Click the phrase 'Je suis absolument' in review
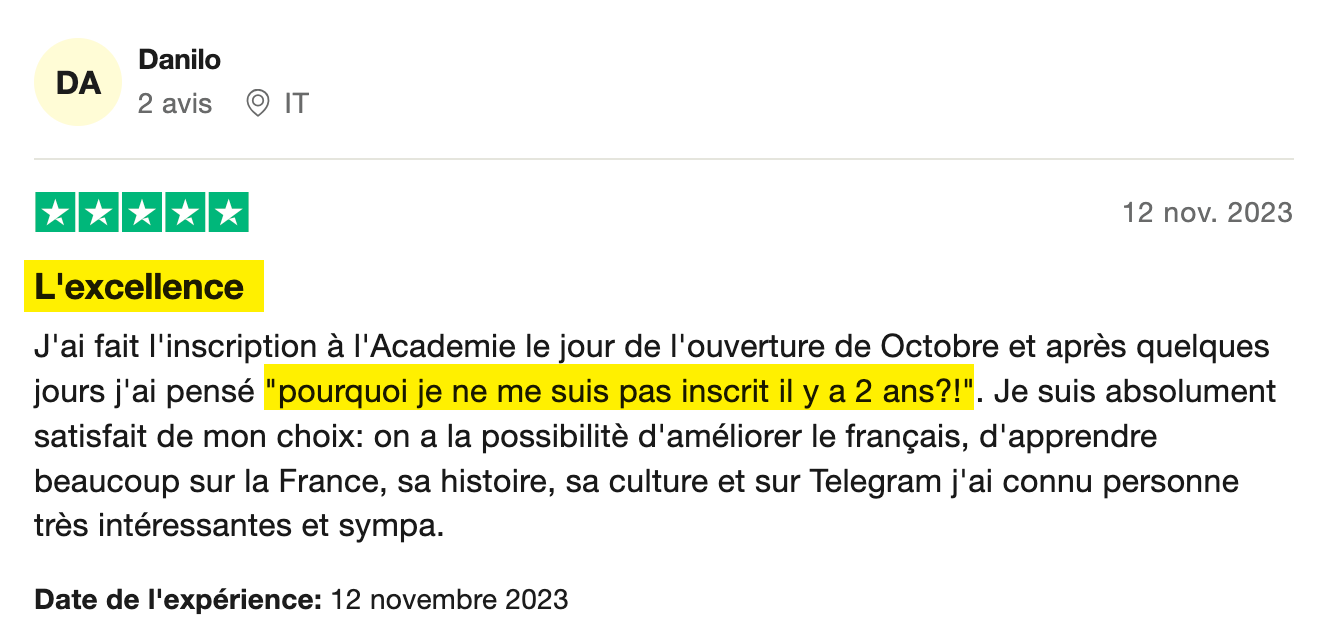 point(1136,392)
